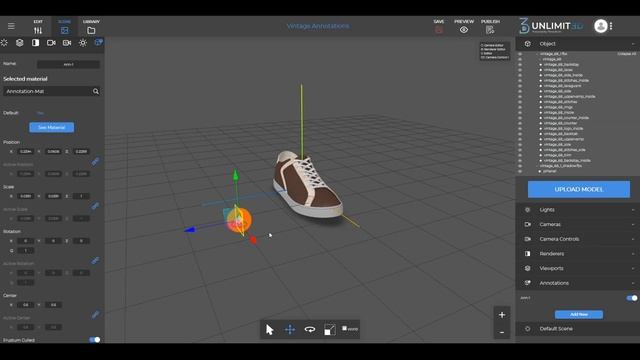This screenshot has height=360, width=640.
Task: Click the link icon beside Active Rotation
Action: point(95,260)
